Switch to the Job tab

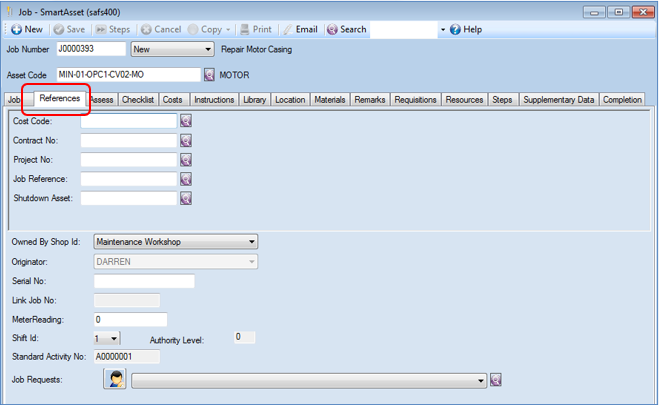coord(14,100)
